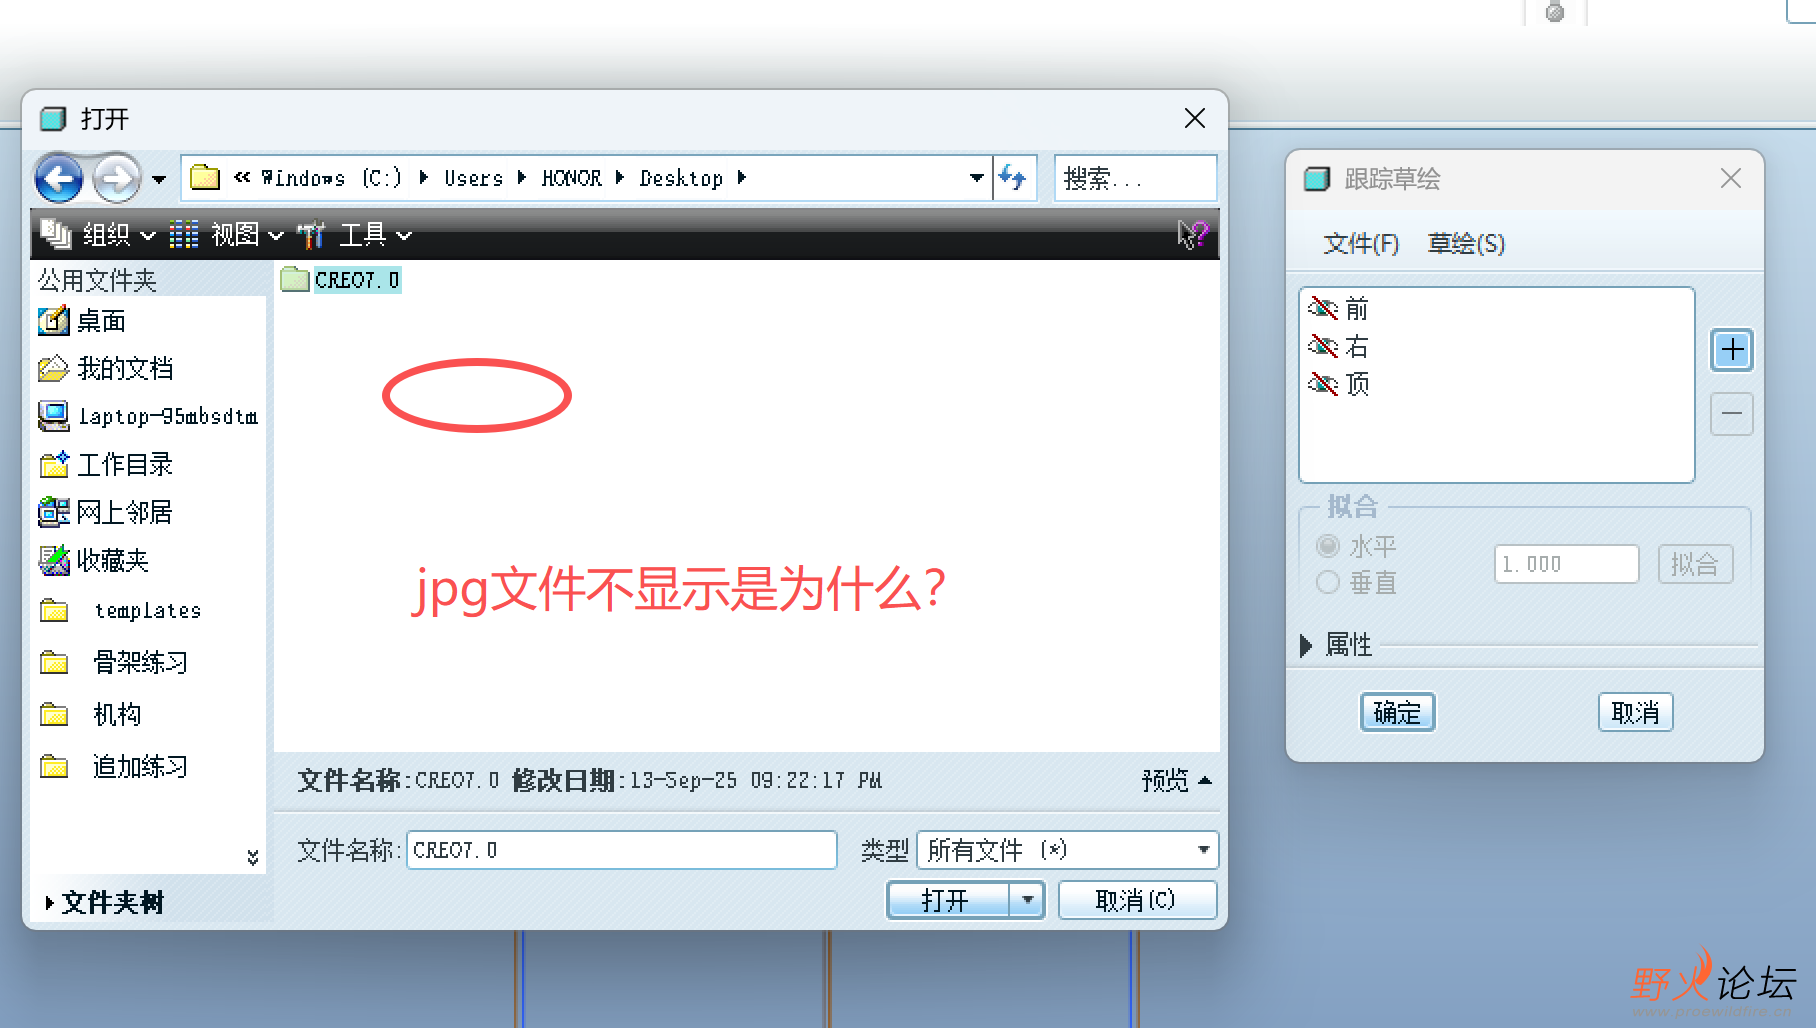
Task: Open 网上邻居
Action: click(x=106, y=513)
